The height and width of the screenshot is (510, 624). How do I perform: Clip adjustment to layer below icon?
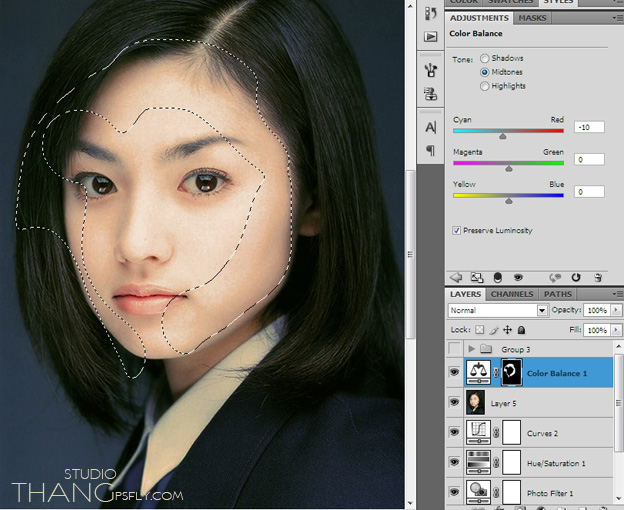497,277
